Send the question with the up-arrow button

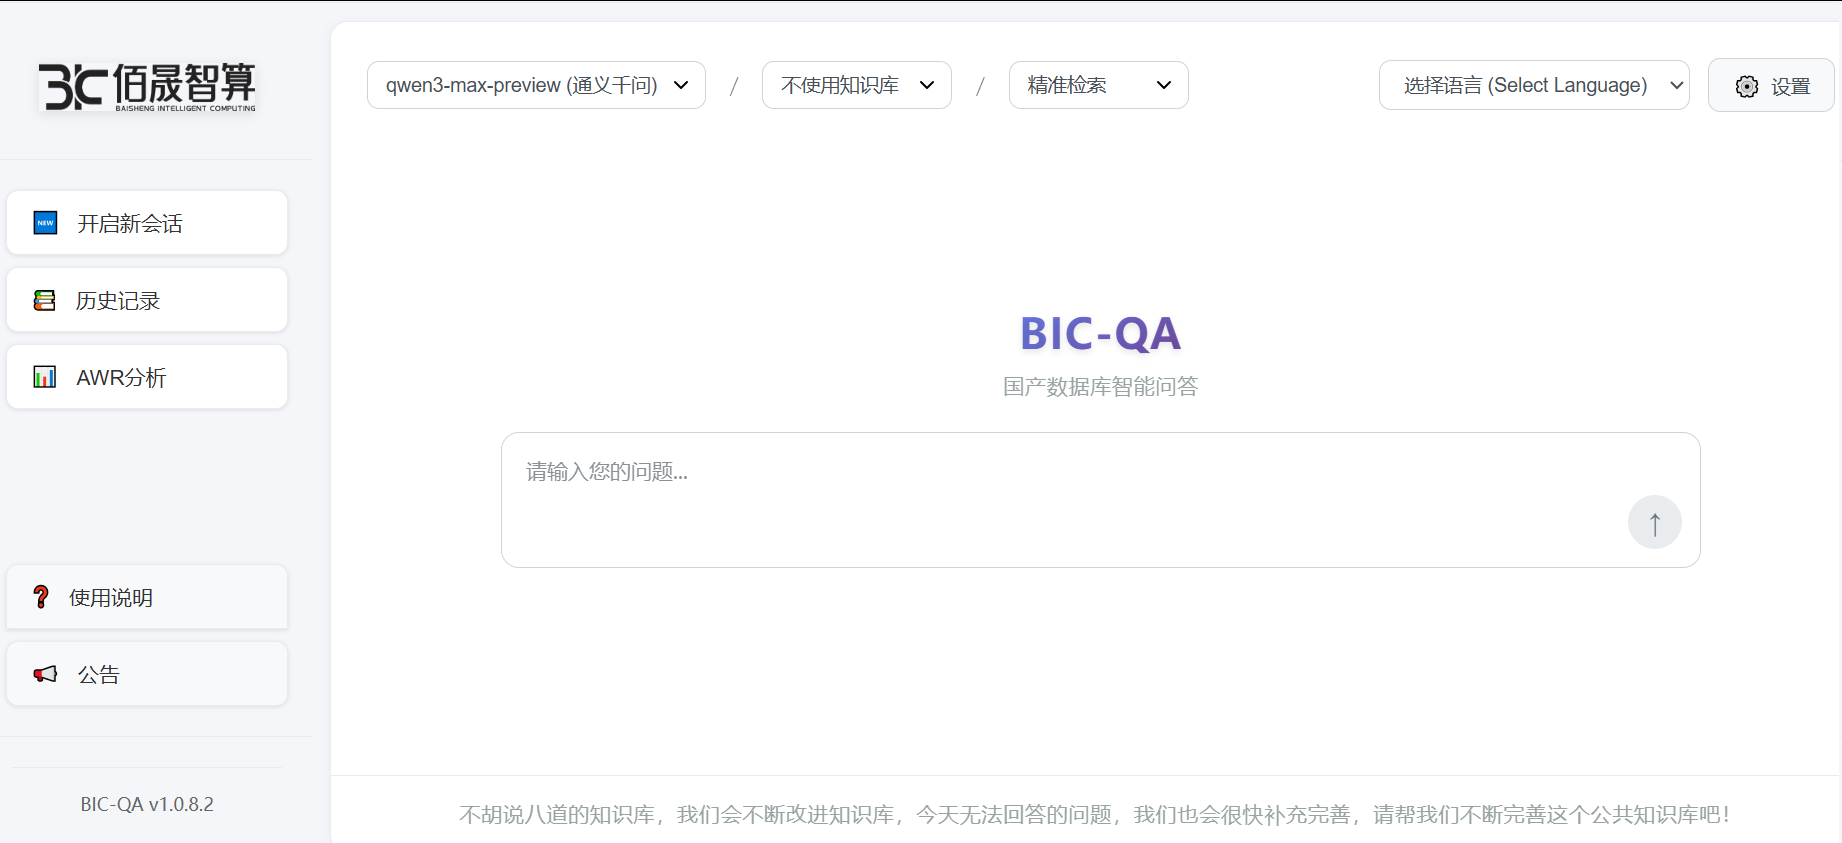(1655, 522)
